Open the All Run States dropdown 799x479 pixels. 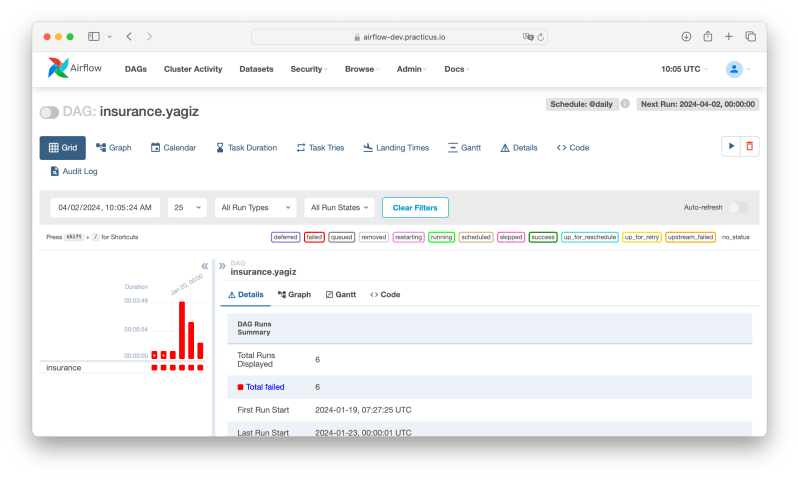pyautogui.click(x=339, y=207)
